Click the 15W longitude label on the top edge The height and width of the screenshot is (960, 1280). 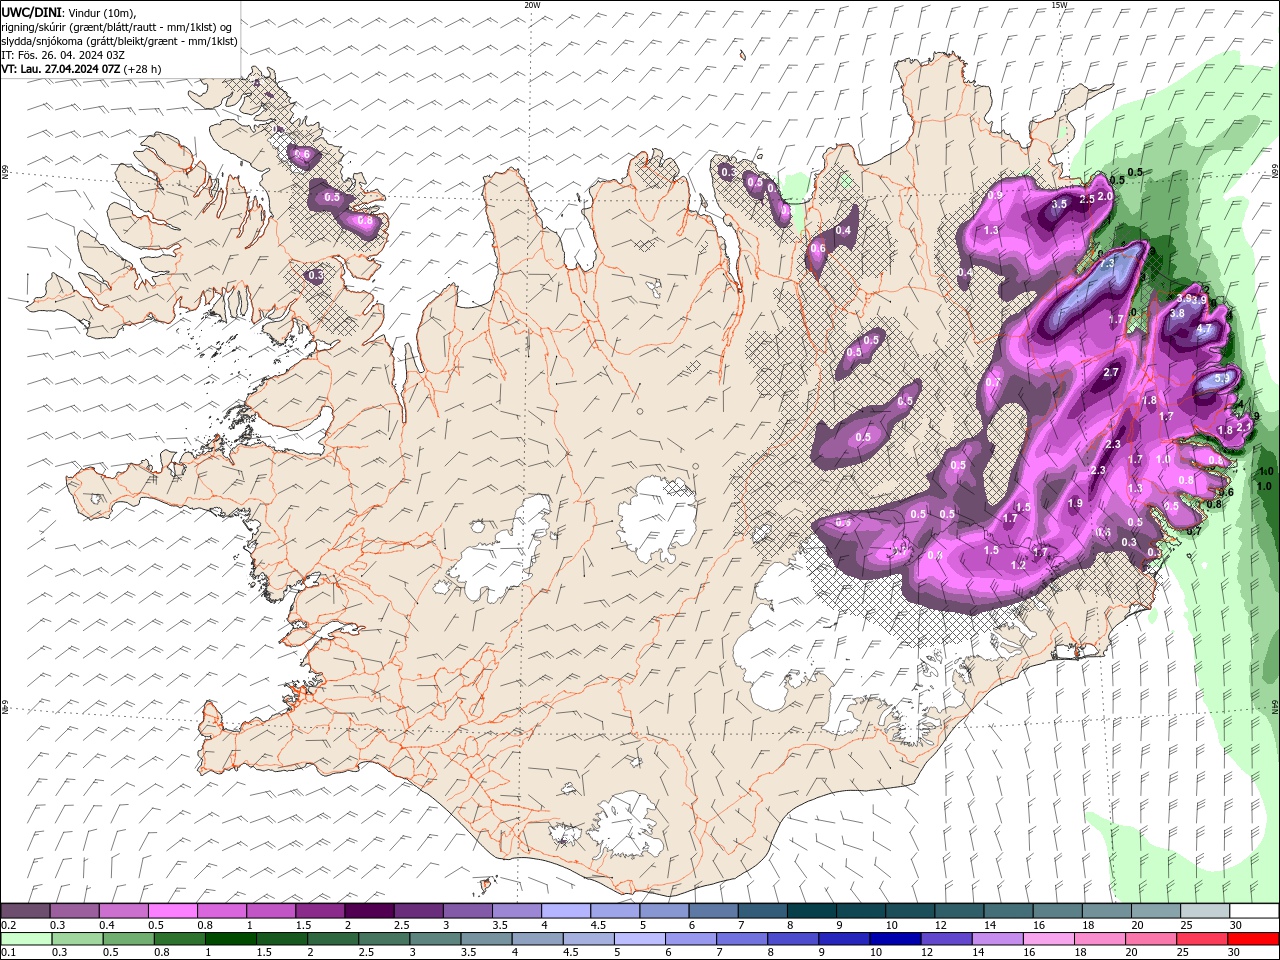[x=1059, y=5]
